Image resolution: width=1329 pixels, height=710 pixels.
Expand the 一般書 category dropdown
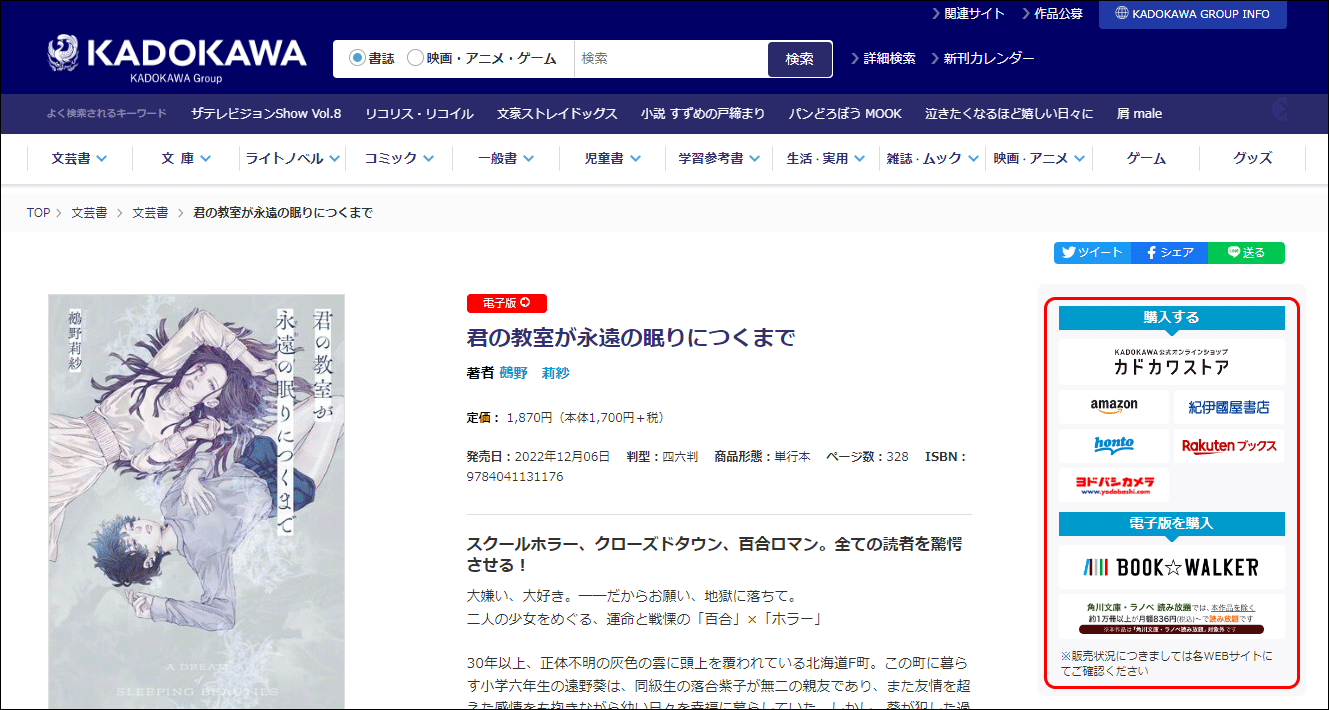pos(506,159)
